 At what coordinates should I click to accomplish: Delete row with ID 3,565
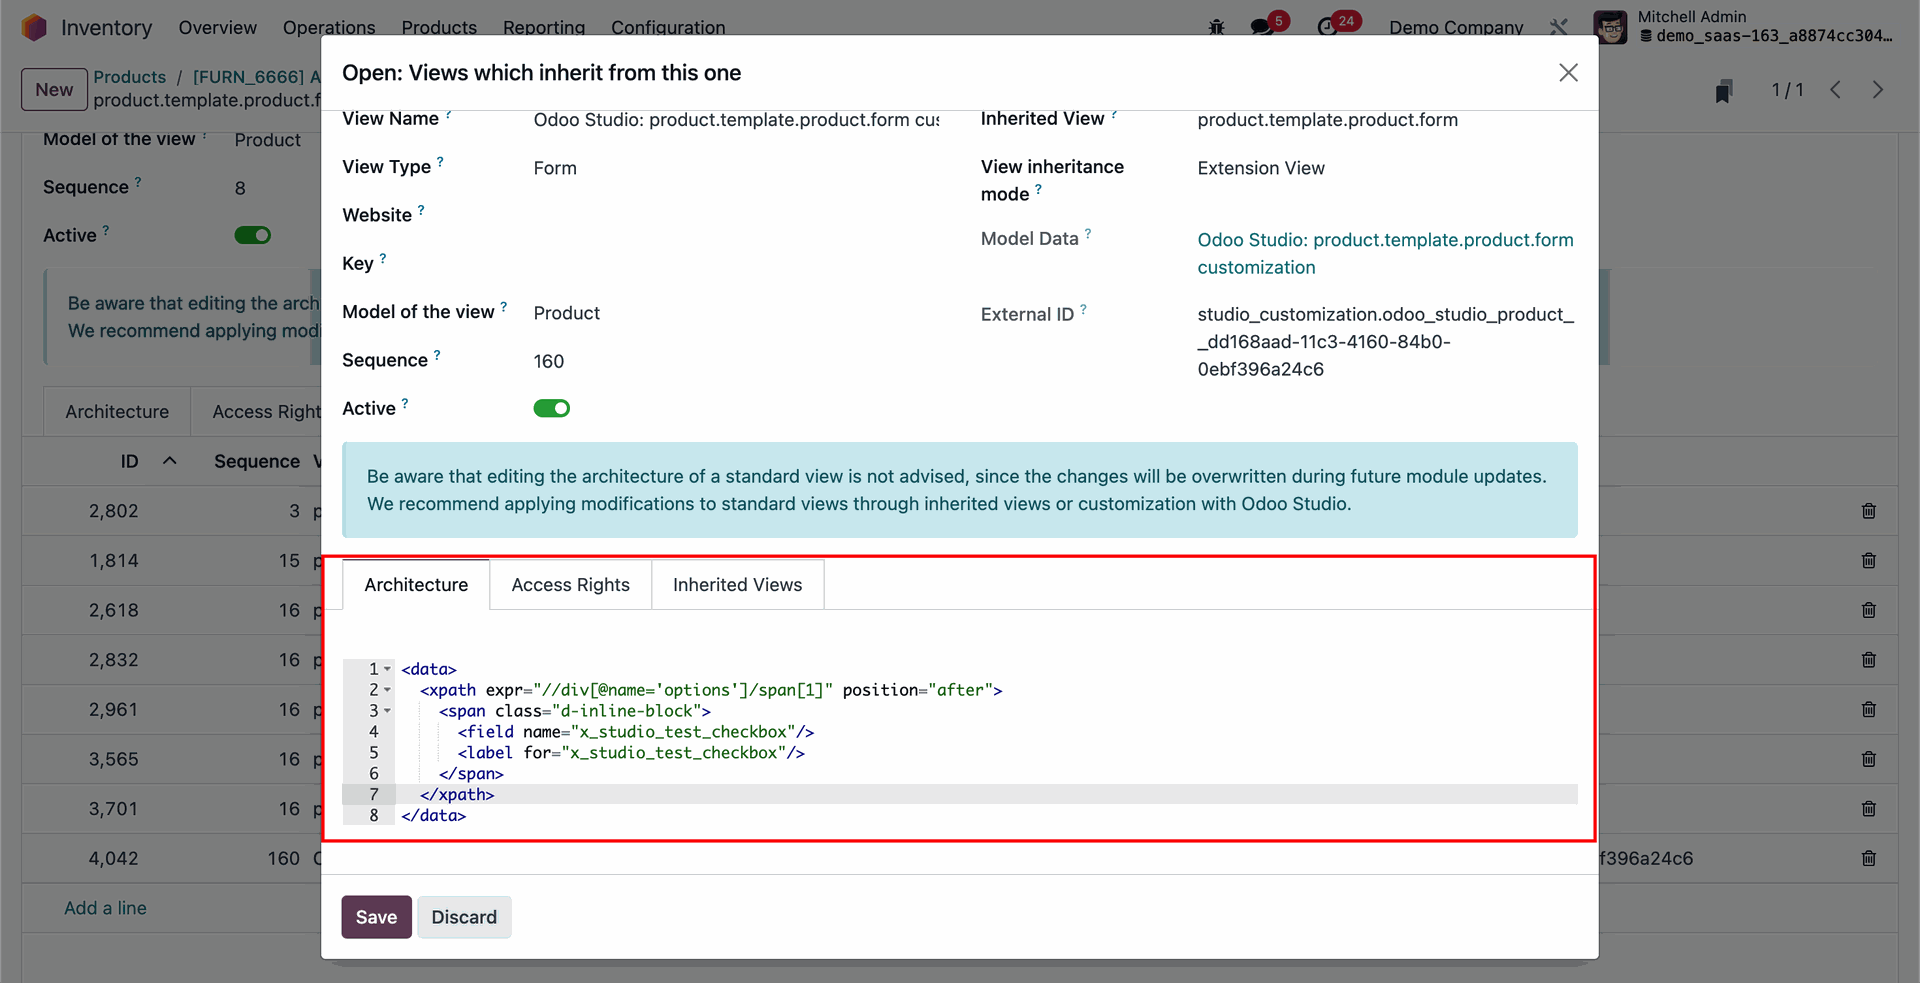(x=1868, y=759)
